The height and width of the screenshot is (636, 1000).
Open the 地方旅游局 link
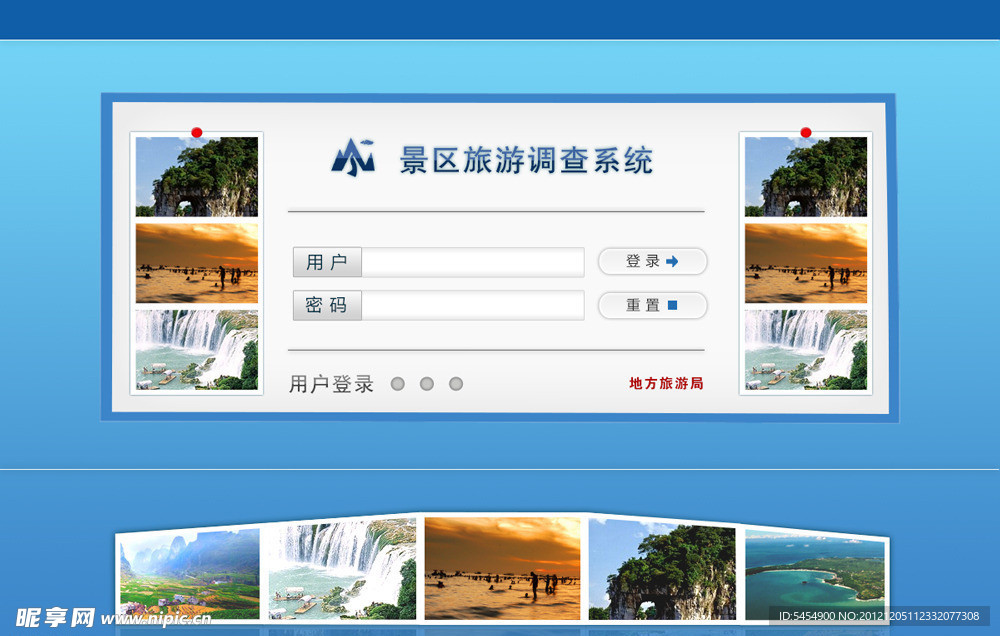point(664,384)
